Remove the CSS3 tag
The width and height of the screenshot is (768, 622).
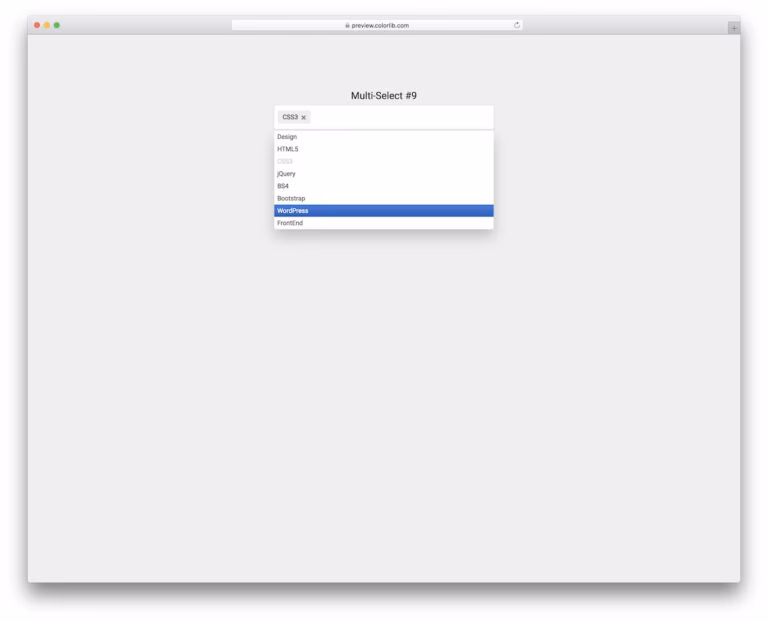click(304, 118)
